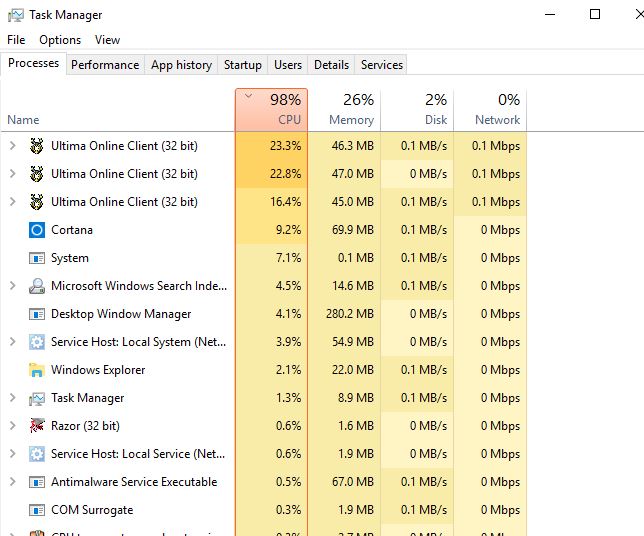Switch to the Details tab
Image resolution: width=644 pixels, height=536 pixels.
pos(331,65)
